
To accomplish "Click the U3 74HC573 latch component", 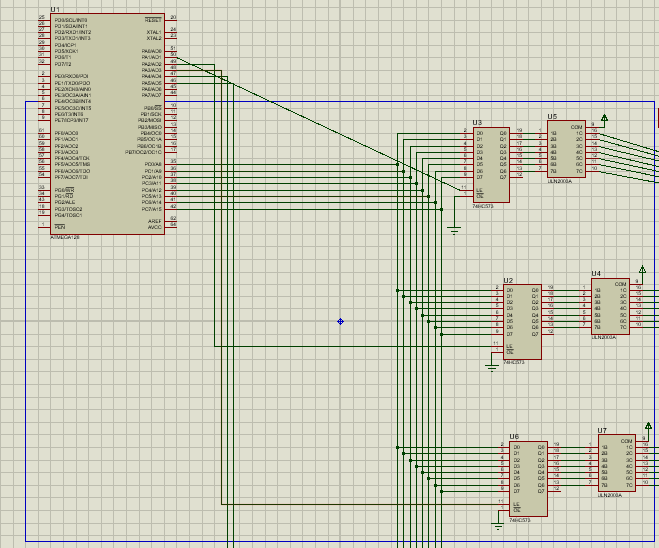I will [x=491, y=165].
